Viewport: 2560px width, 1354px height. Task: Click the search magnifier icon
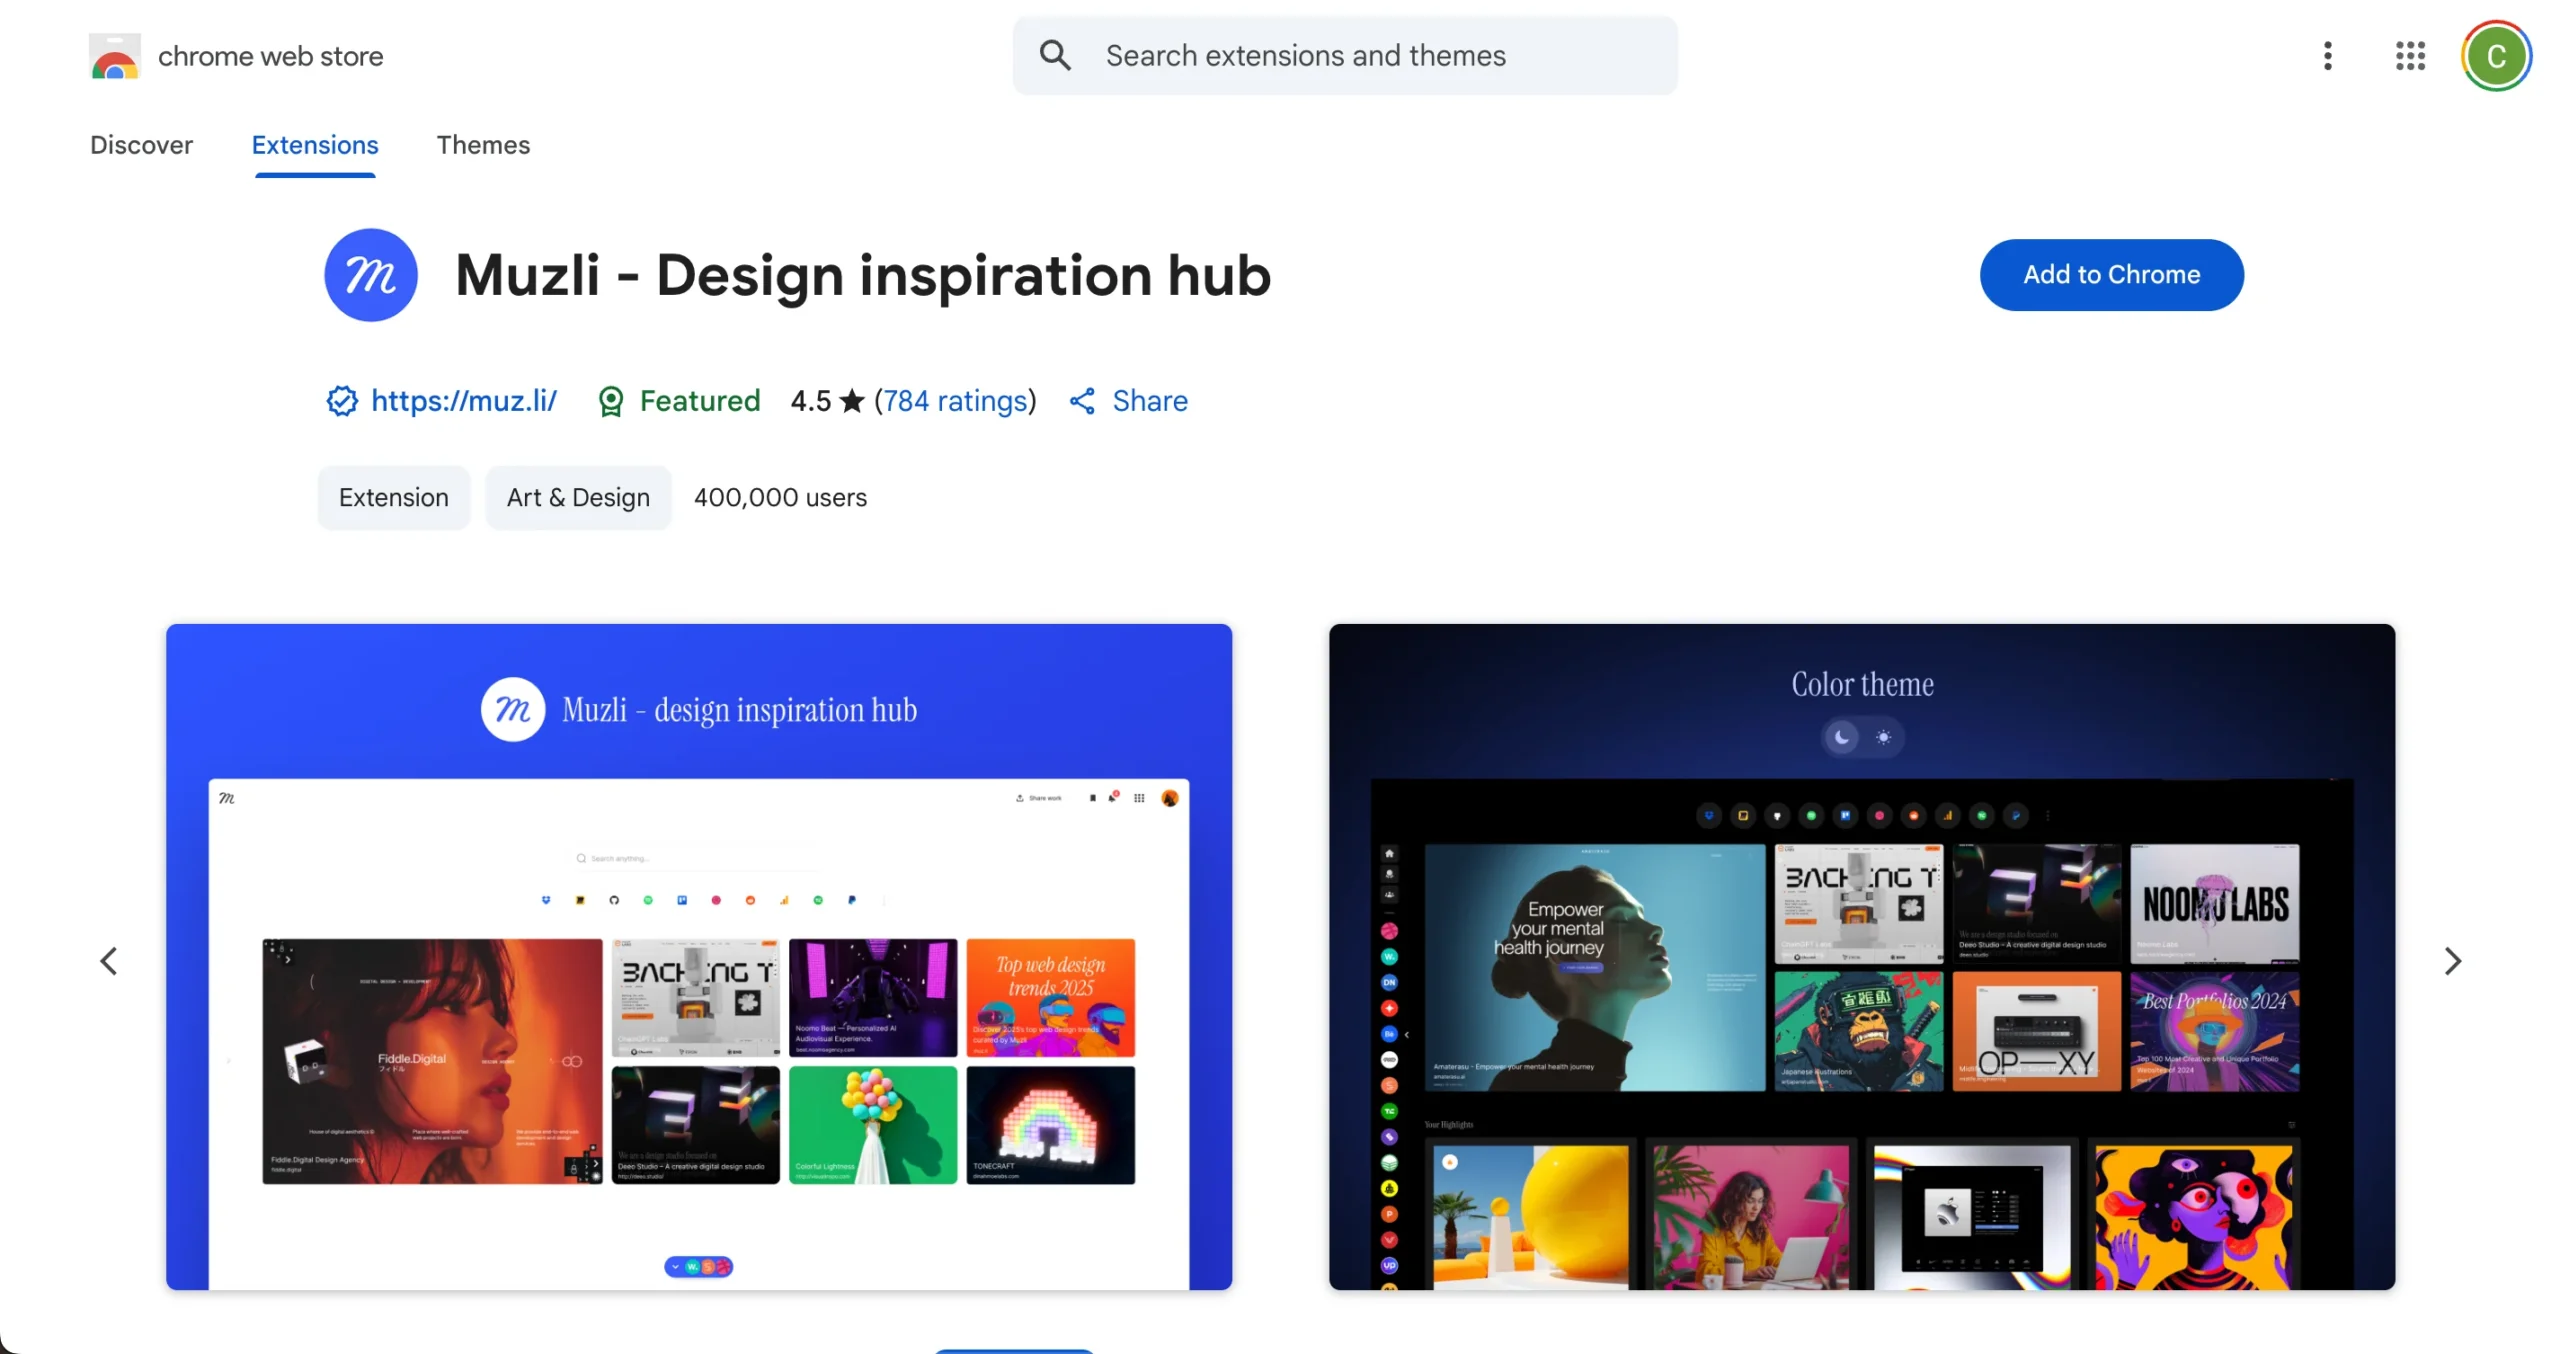click(x=1054, y=55)
